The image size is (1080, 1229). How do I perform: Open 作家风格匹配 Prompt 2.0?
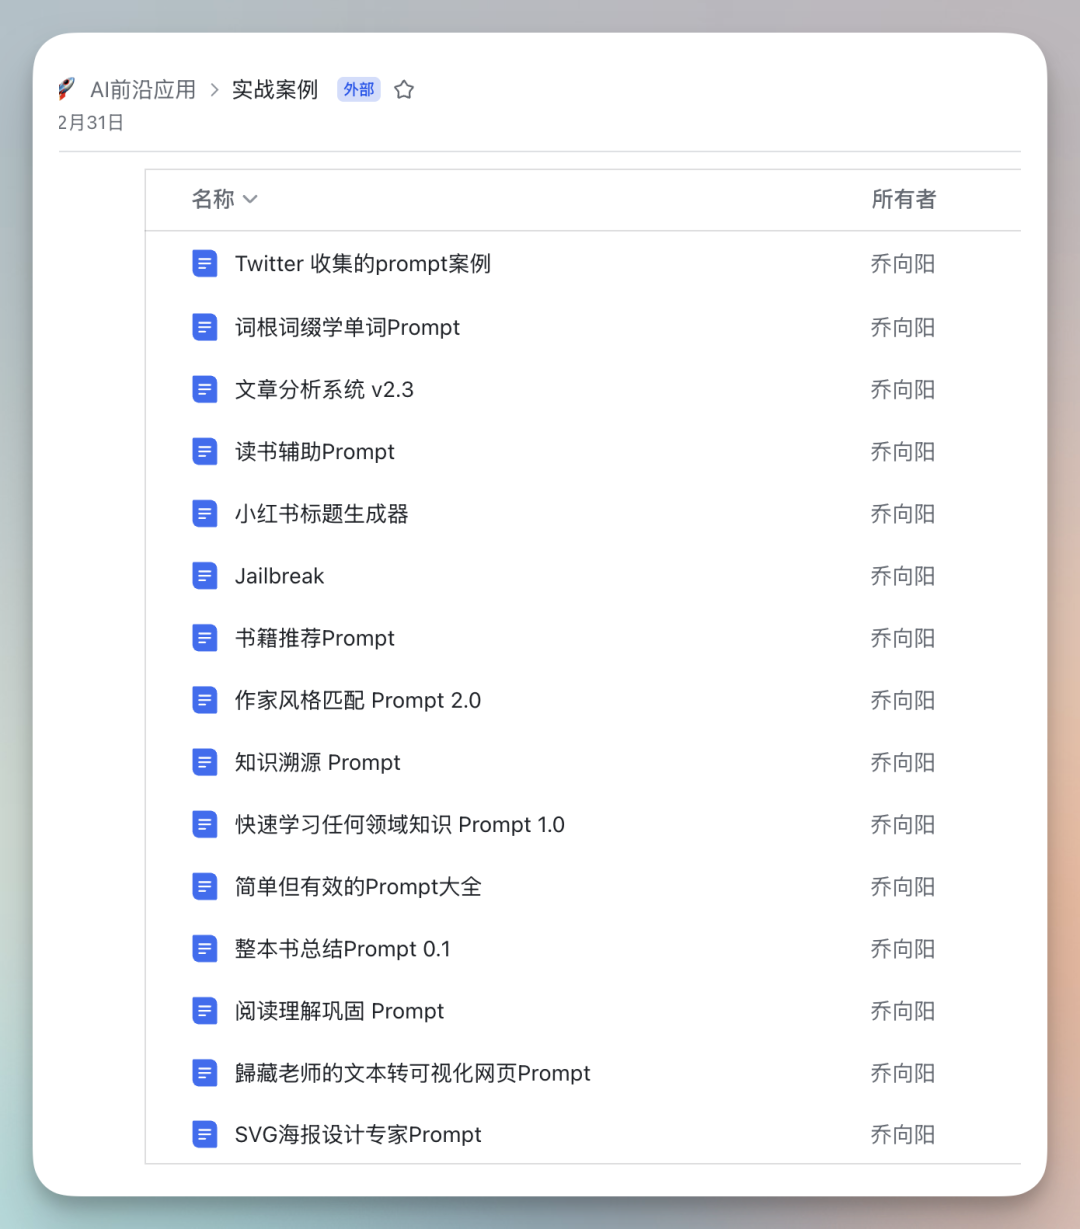(x=359, y=700)
